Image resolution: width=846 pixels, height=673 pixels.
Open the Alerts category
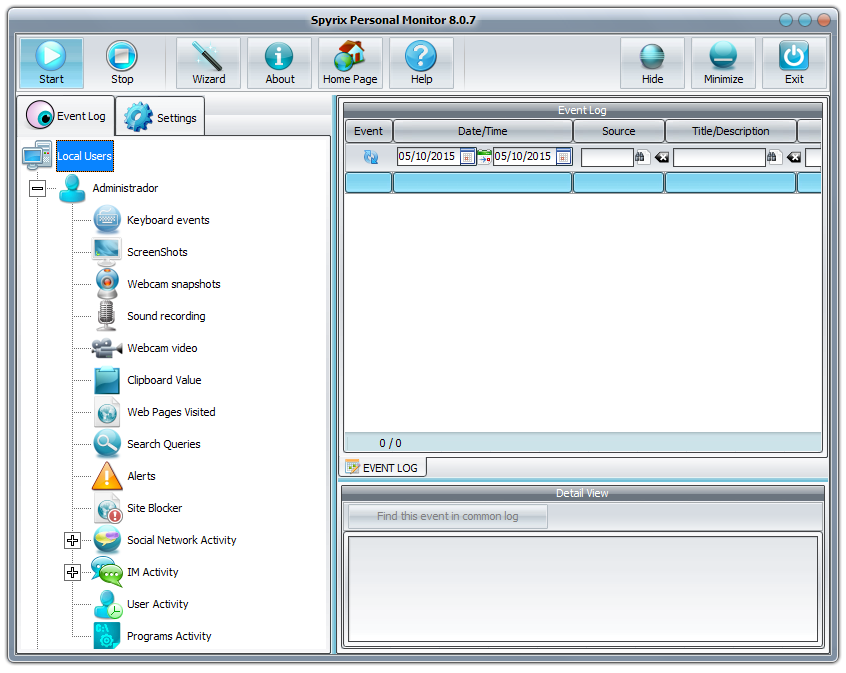[x=141, y=476]
